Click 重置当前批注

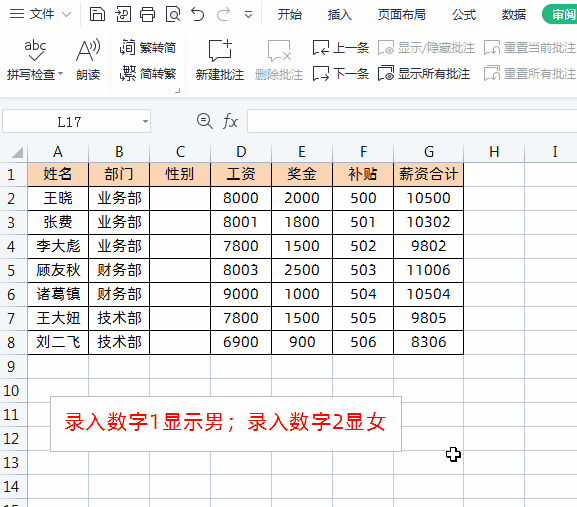click(530, 47)
